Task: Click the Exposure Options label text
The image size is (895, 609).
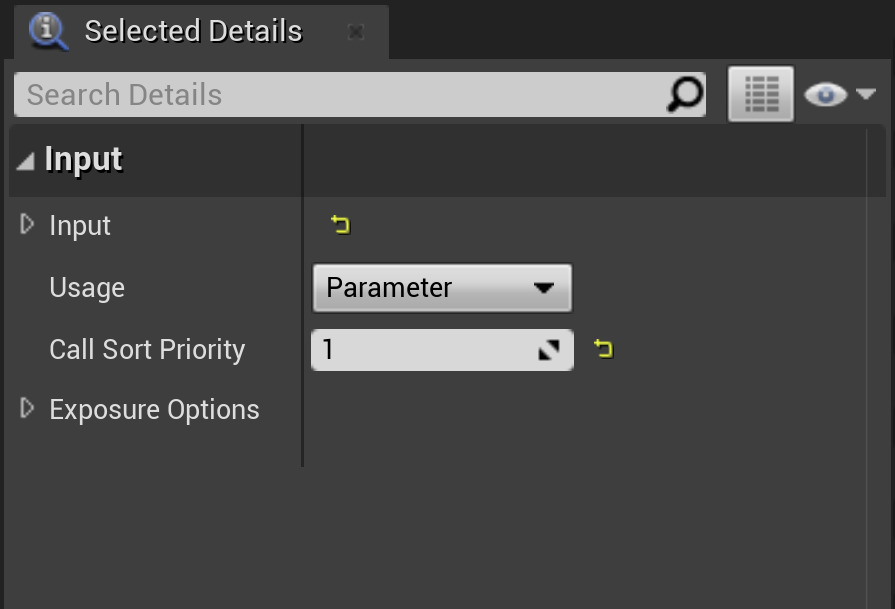Action: tap(154, 410)
